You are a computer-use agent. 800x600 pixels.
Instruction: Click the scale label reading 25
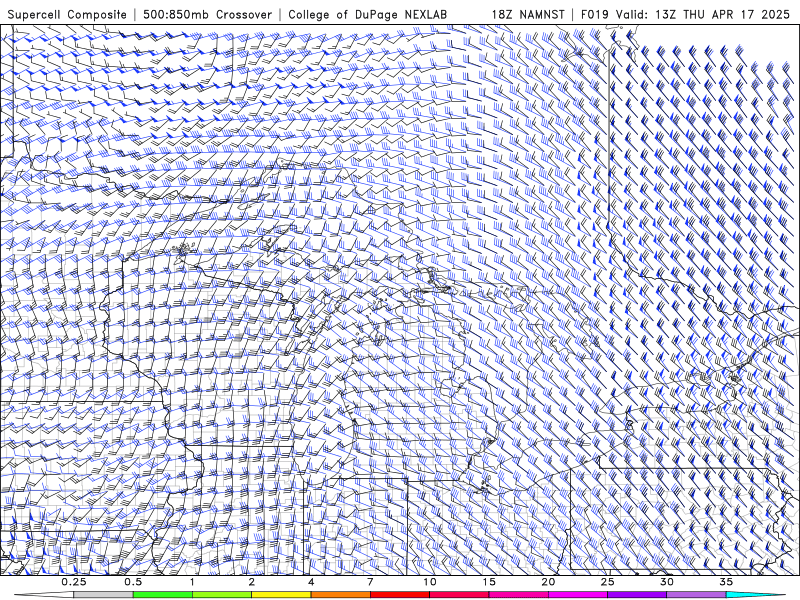pos(607,582)
